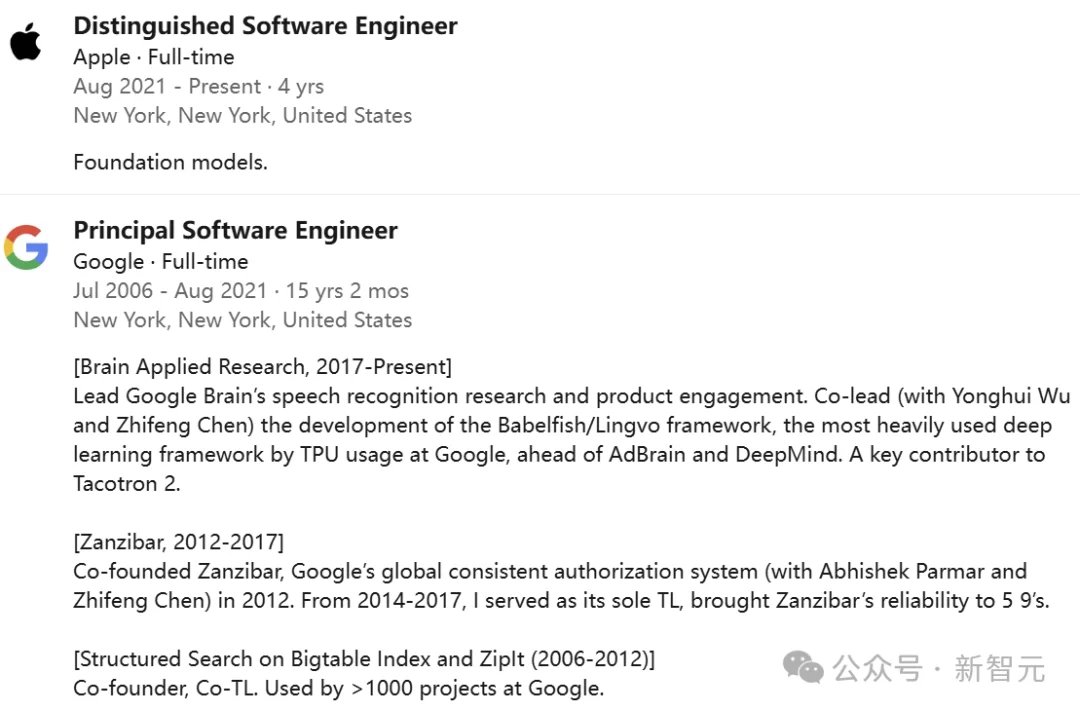This screenshot has width=1080, height=711.
Task: Click the Co-founder, Co-TL description line
Action: (x=338, y=688)
